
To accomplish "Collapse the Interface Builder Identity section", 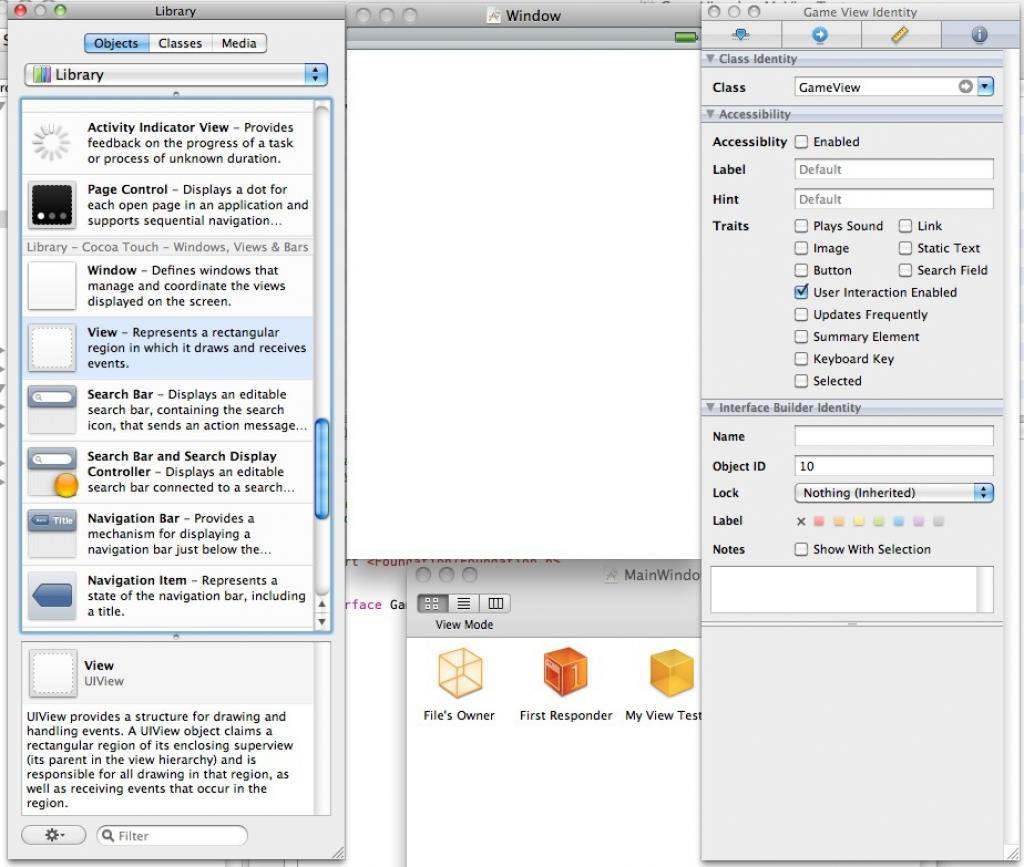I will [711, 408].
